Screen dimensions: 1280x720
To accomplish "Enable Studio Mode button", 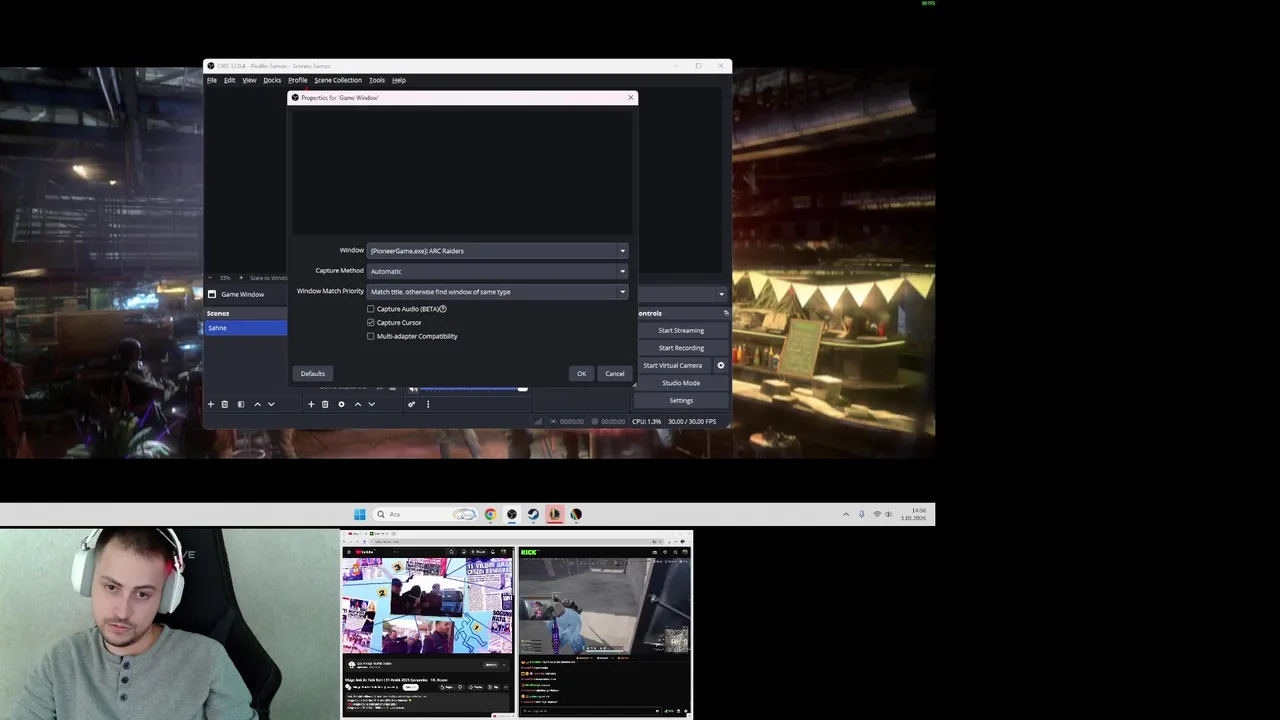I will click(681, 383).
